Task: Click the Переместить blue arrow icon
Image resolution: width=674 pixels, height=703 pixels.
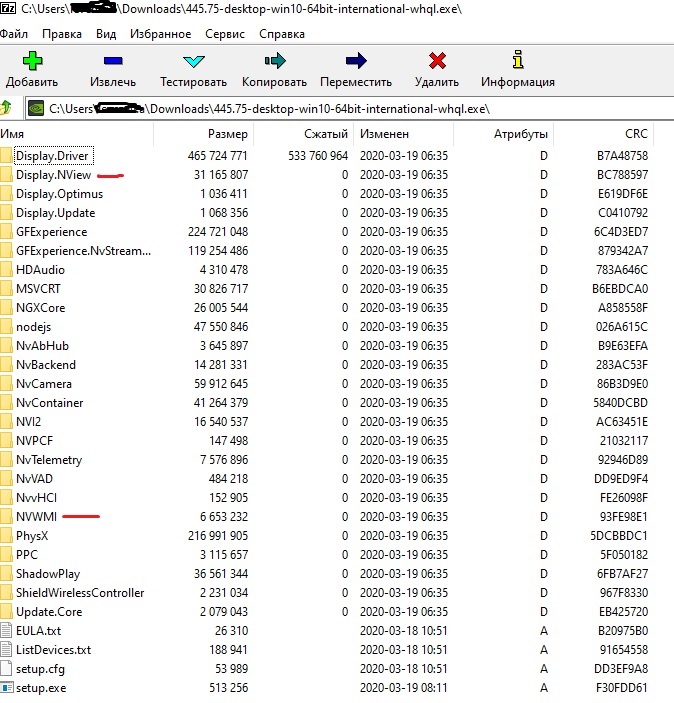Action: click(x=356, y=61)
